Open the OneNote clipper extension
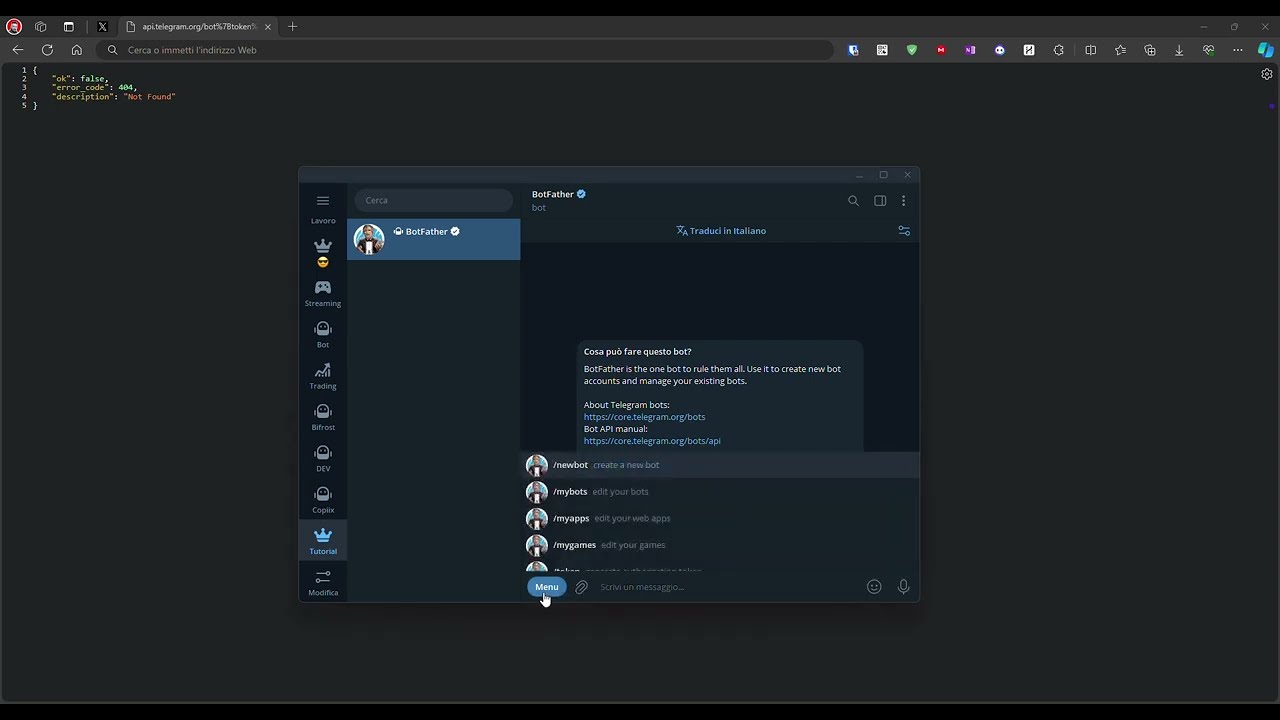1280x720 pixels. coord(970,50)
